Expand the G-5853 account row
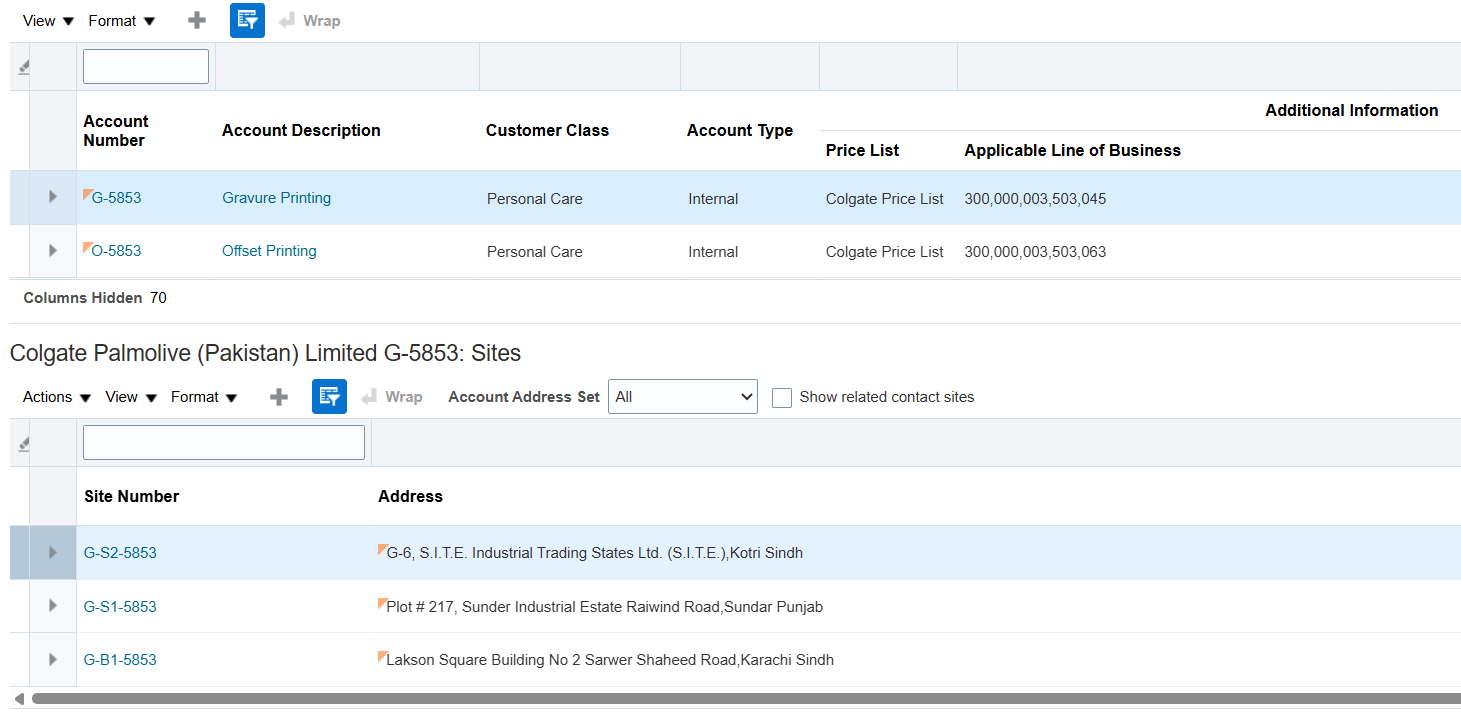This screenshot has width=1461, height=717. coord(53,197)
